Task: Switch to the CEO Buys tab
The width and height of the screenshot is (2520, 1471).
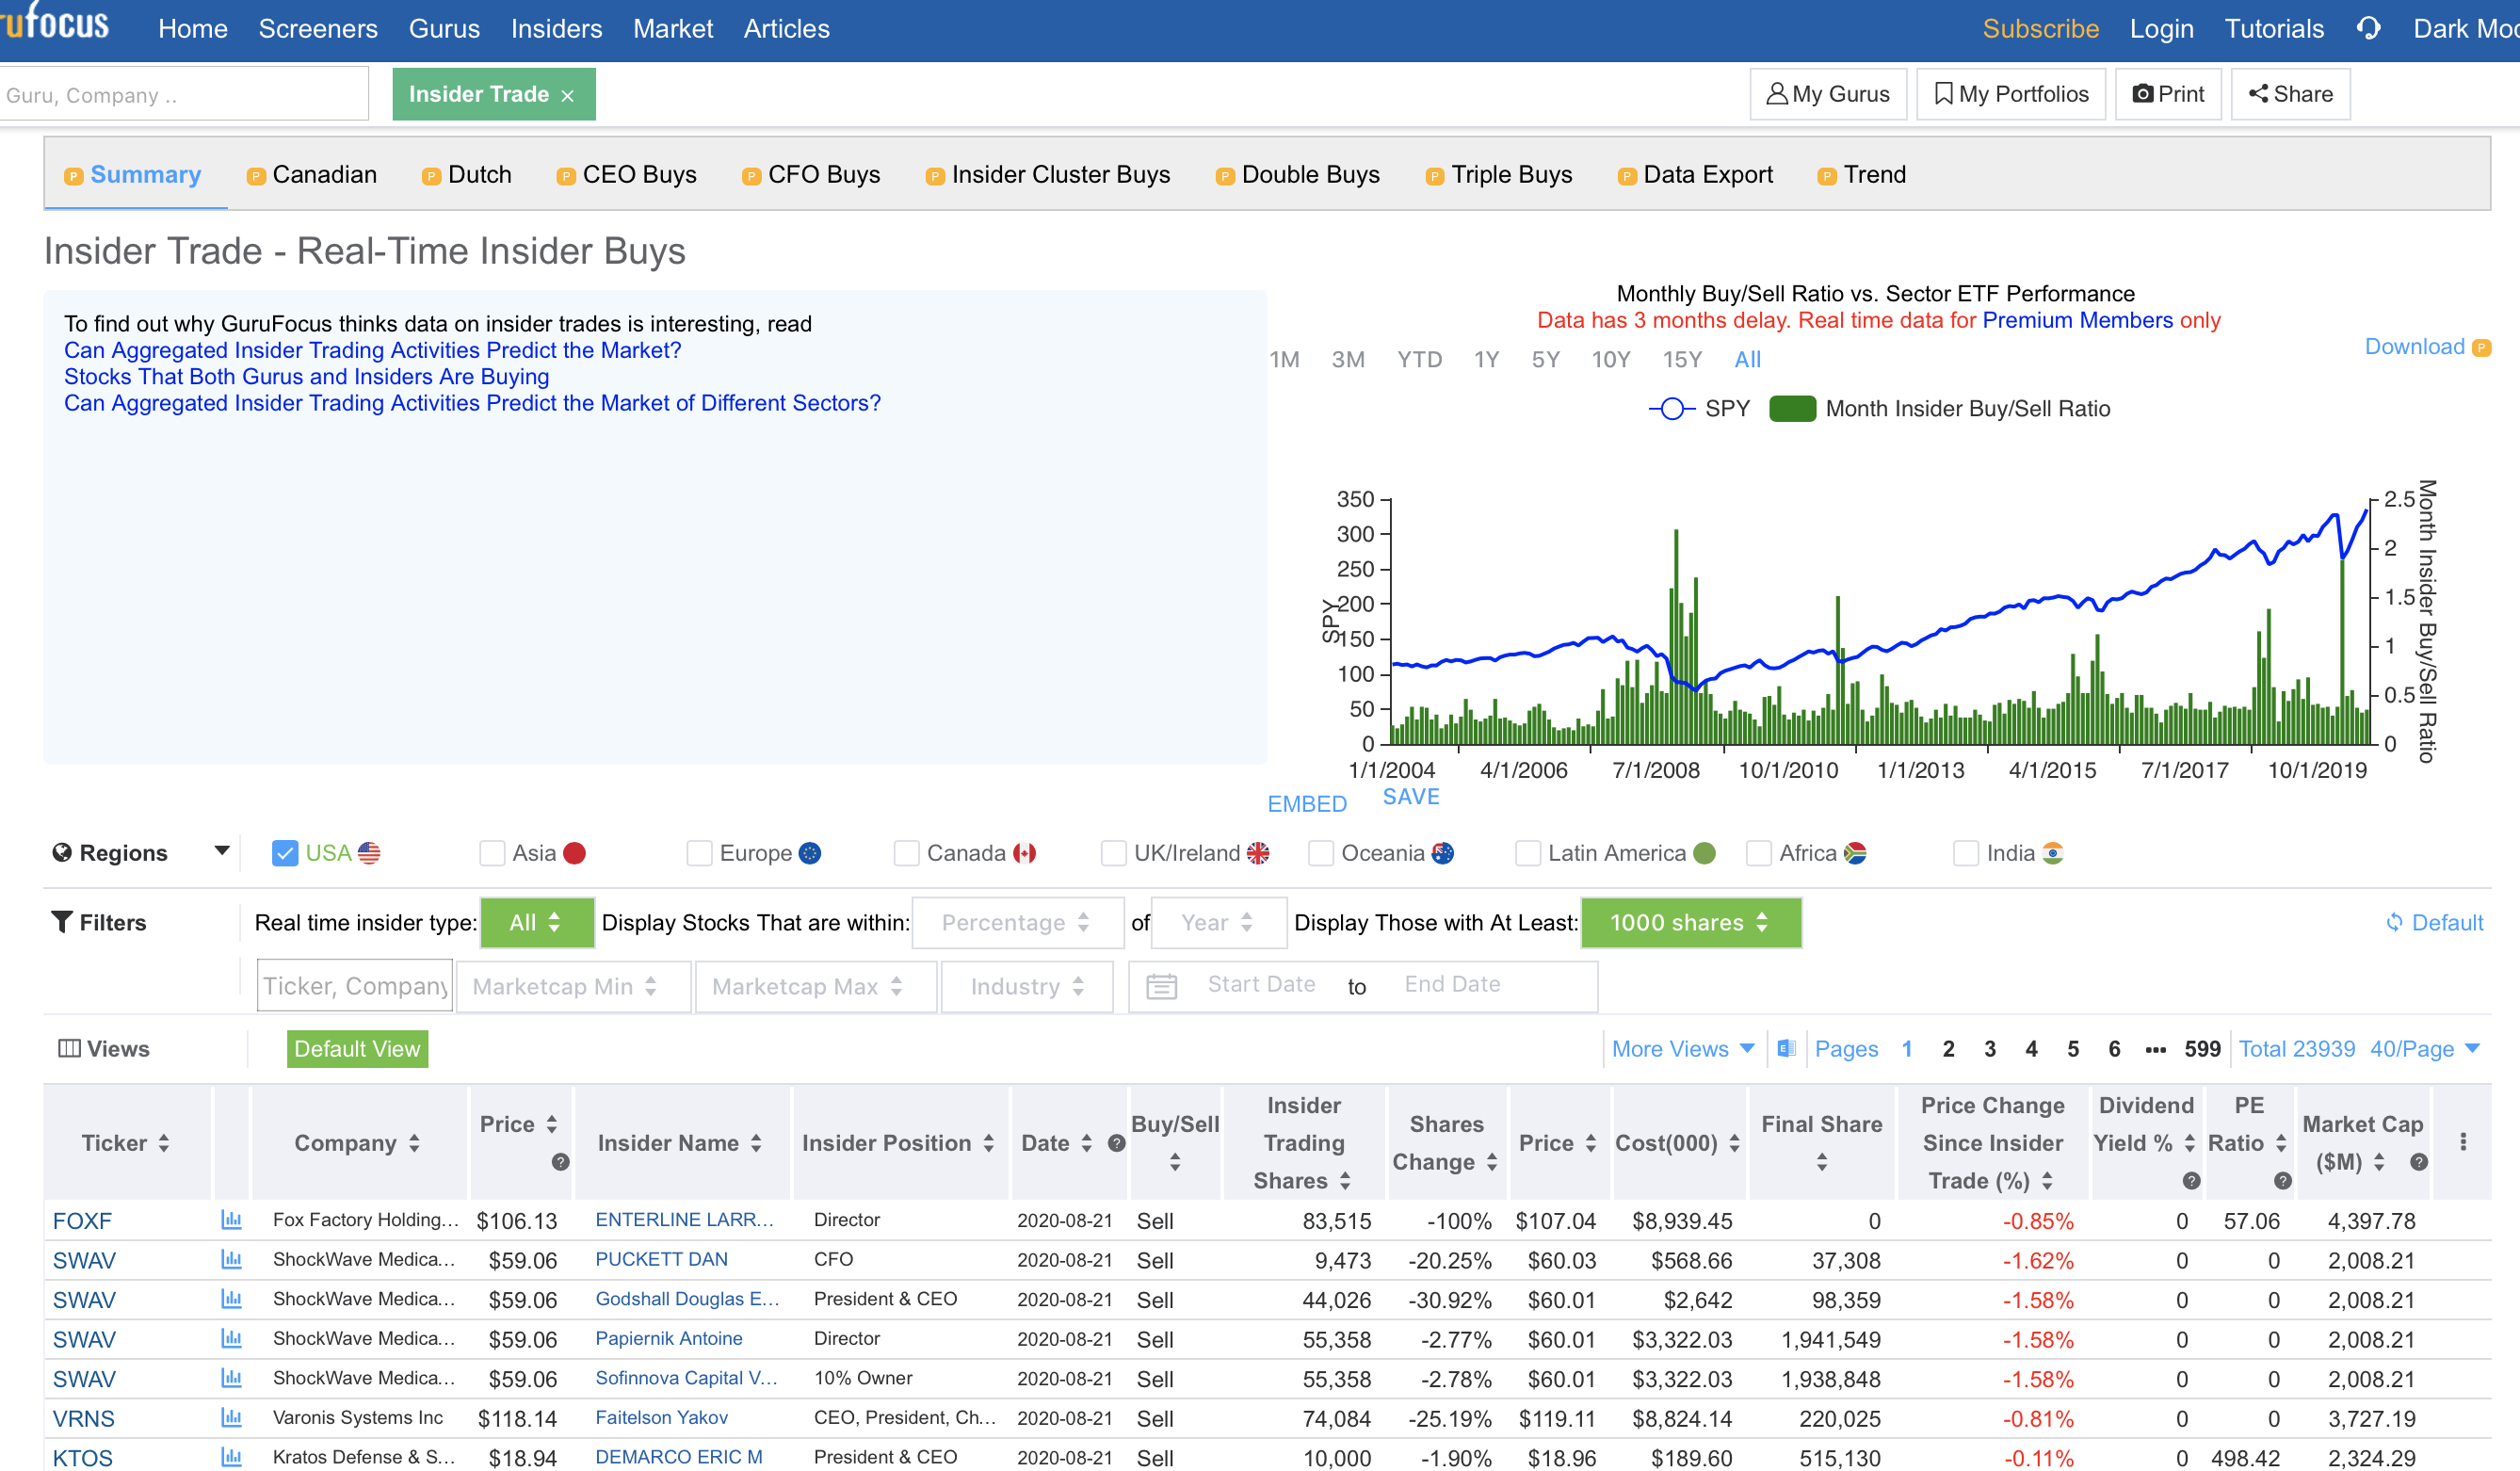Action: tap(627, 174)
